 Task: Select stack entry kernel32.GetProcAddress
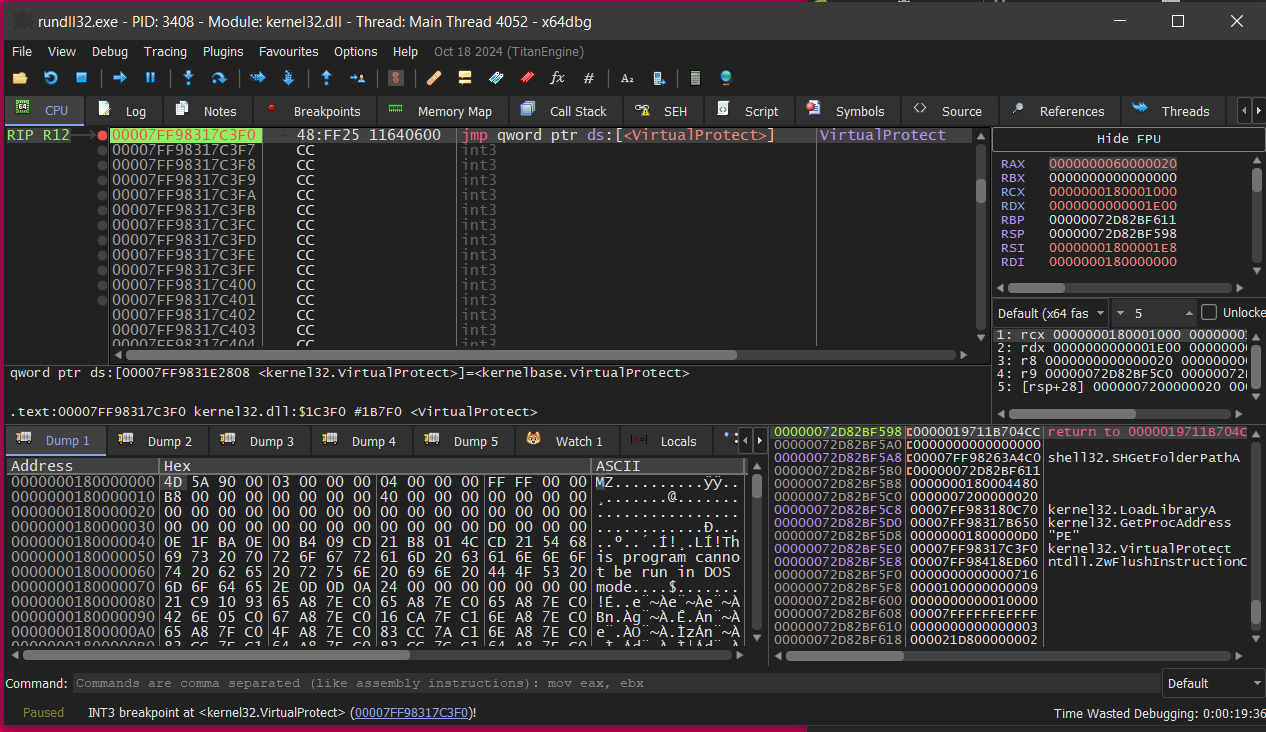[1139, 523]
